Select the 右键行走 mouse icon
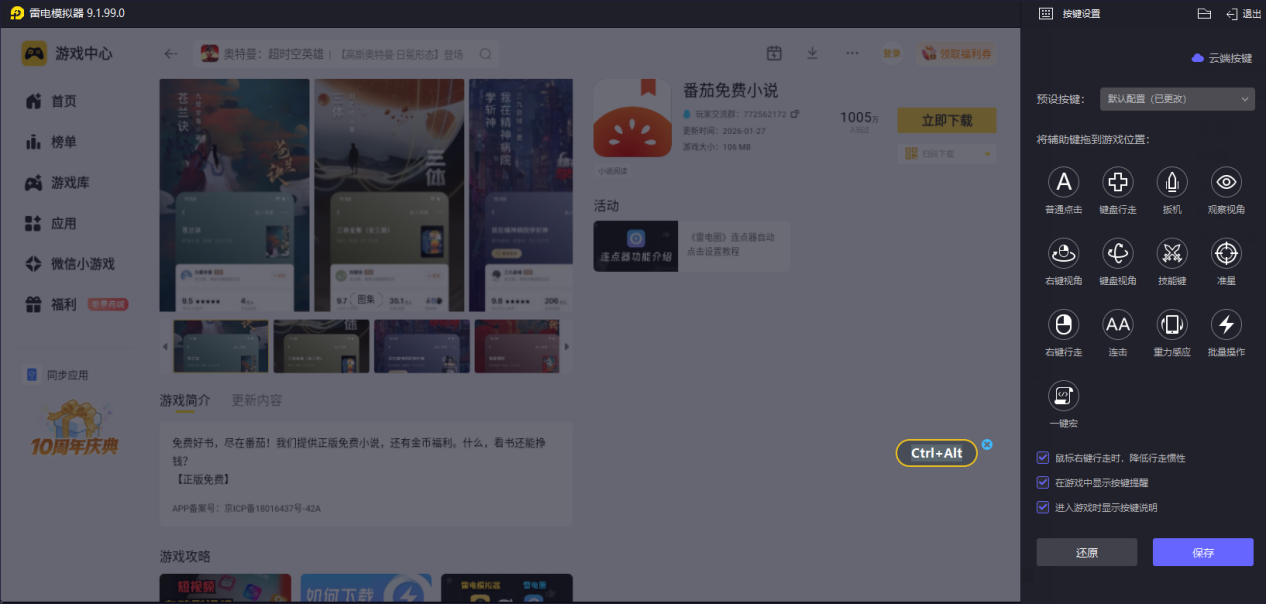Screen dimensions: 1266x604 [x=1063, y=324]
